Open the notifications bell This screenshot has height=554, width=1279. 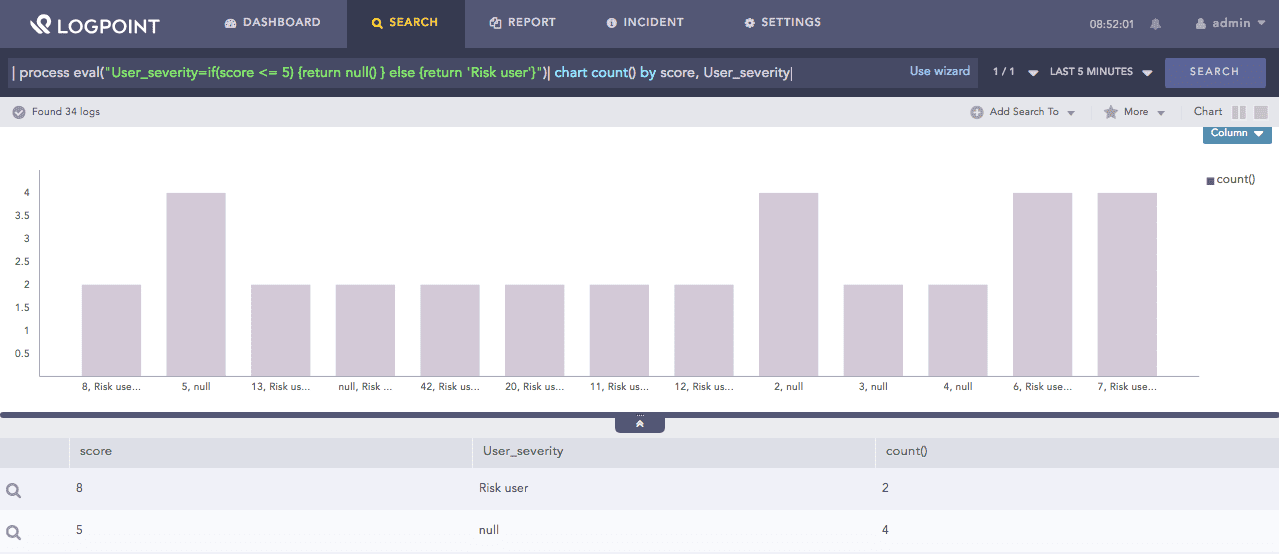[1156, 24]
